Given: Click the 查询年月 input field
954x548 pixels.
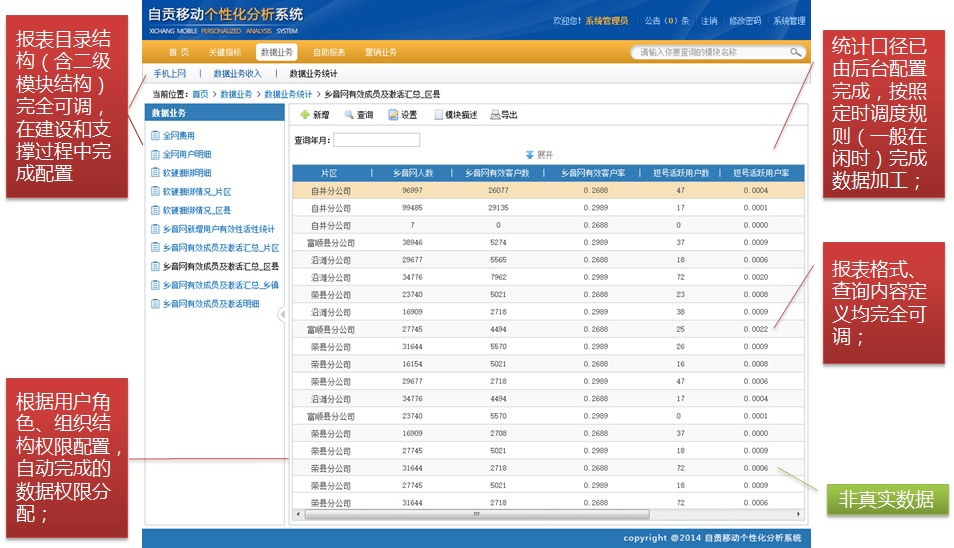Looking at the screenshot, I should click(x=377, y=140).
